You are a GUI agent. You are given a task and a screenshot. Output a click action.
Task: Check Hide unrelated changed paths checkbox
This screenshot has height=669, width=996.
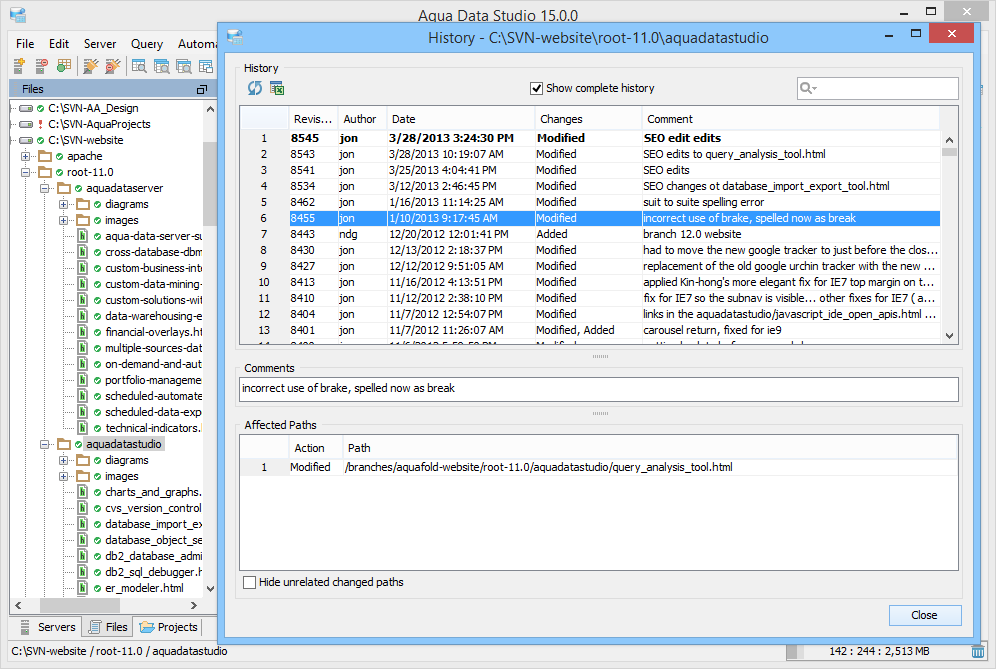(250, 582)
